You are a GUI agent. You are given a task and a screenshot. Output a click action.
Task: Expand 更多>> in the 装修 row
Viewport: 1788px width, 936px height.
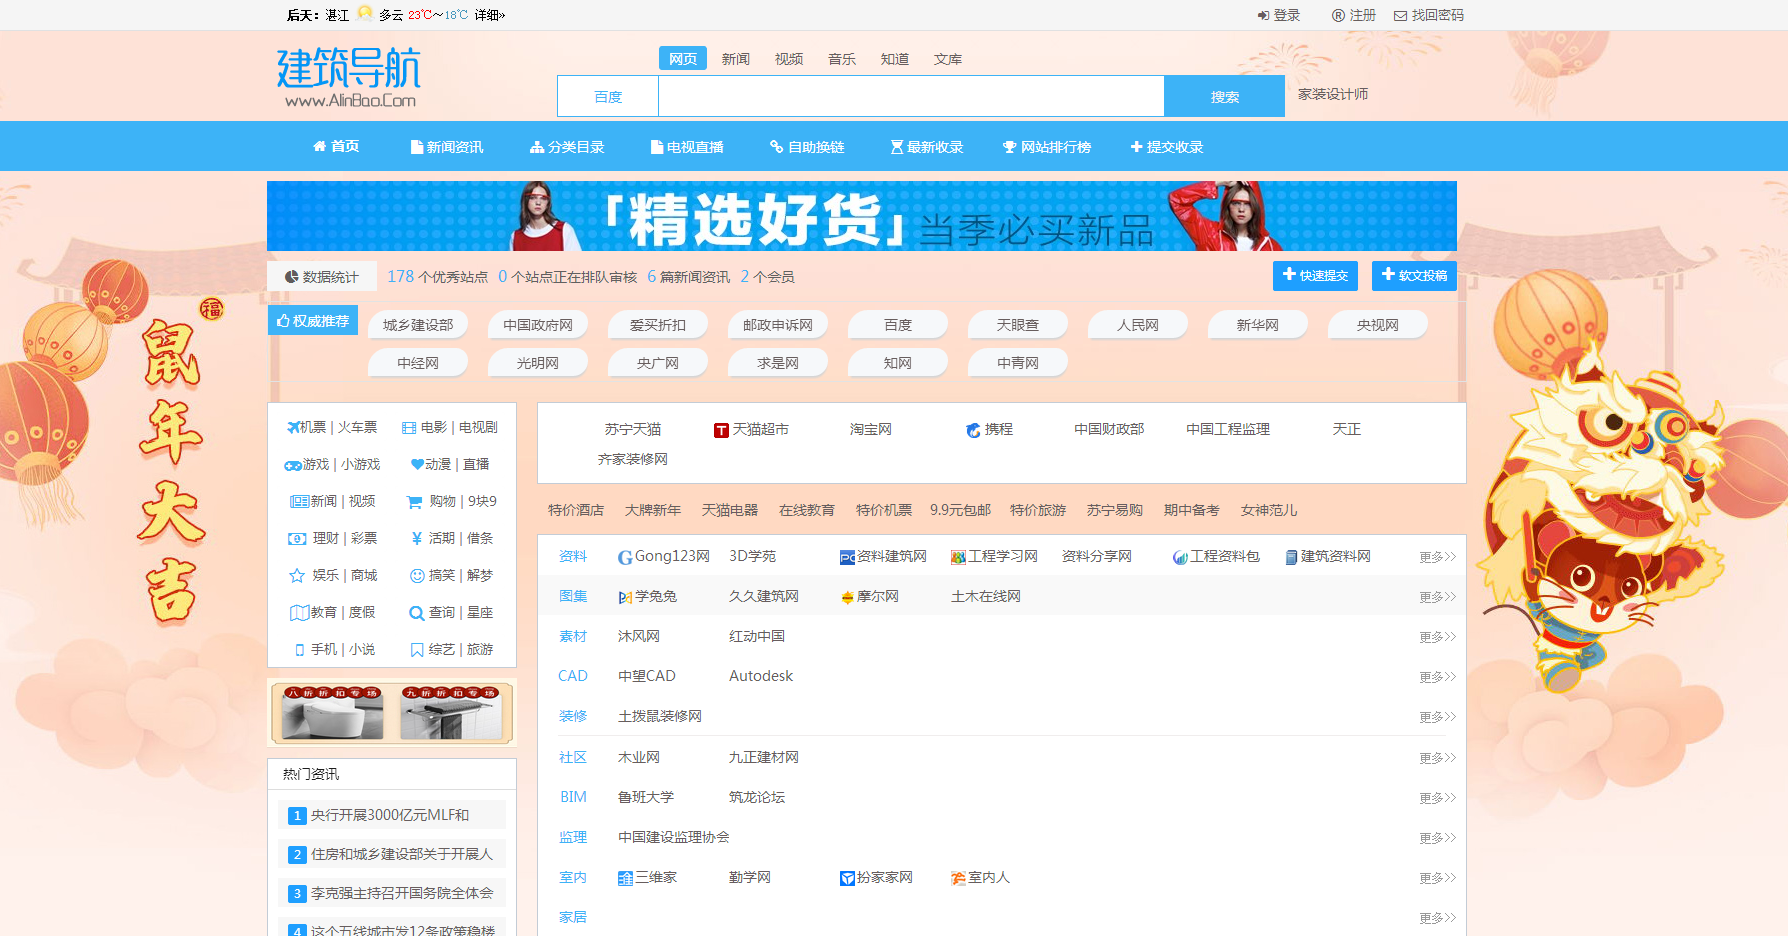(x=1438, y=717)
